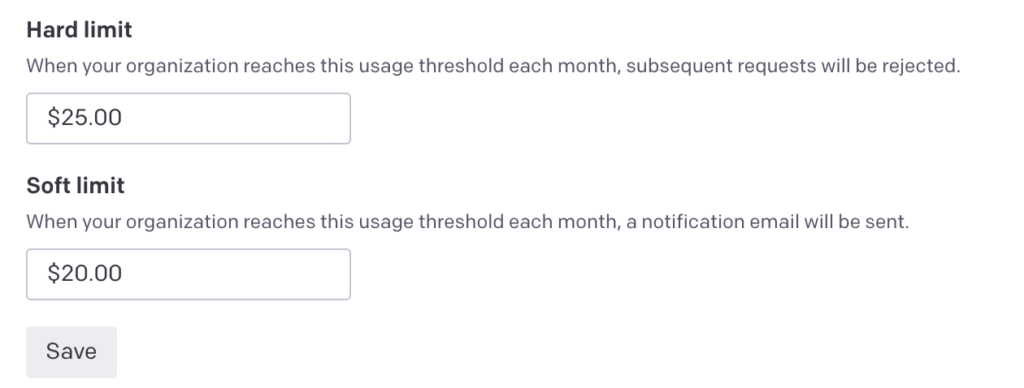Focus the Soft limit input field
The width and height of the screenshot is (1024, 388).
tap(188, 274)
